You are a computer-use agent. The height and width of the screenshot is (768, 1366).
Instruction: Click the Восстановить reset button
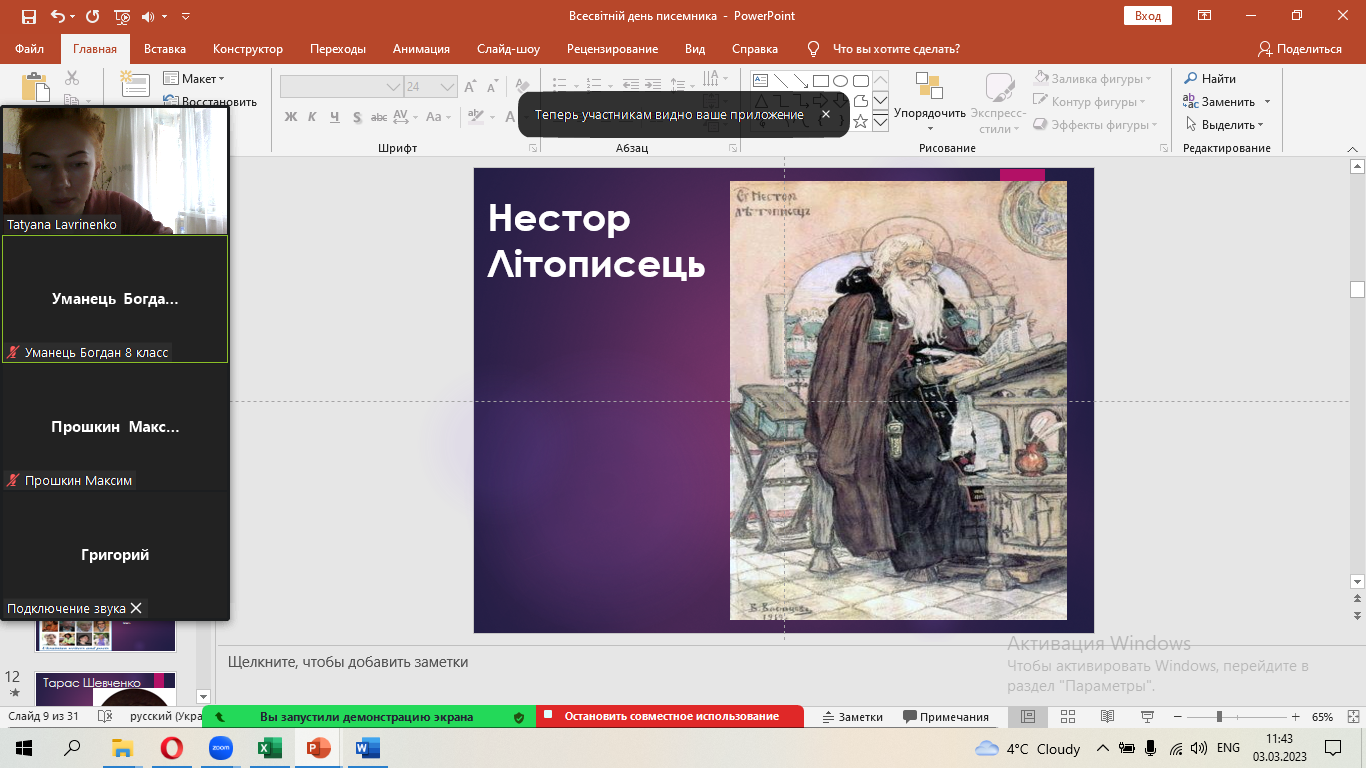coord(210,102)
